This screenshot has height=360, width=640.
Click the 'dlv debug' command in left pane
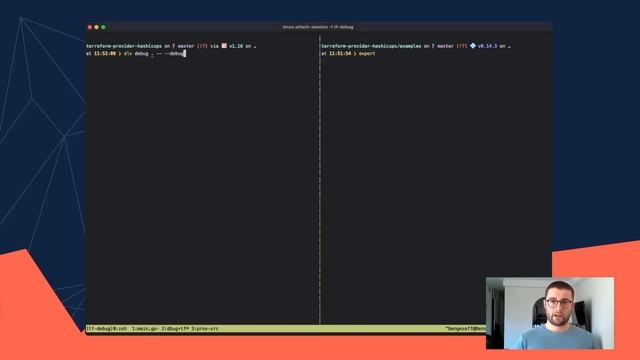pyautogui.click(x=136, y=53)
